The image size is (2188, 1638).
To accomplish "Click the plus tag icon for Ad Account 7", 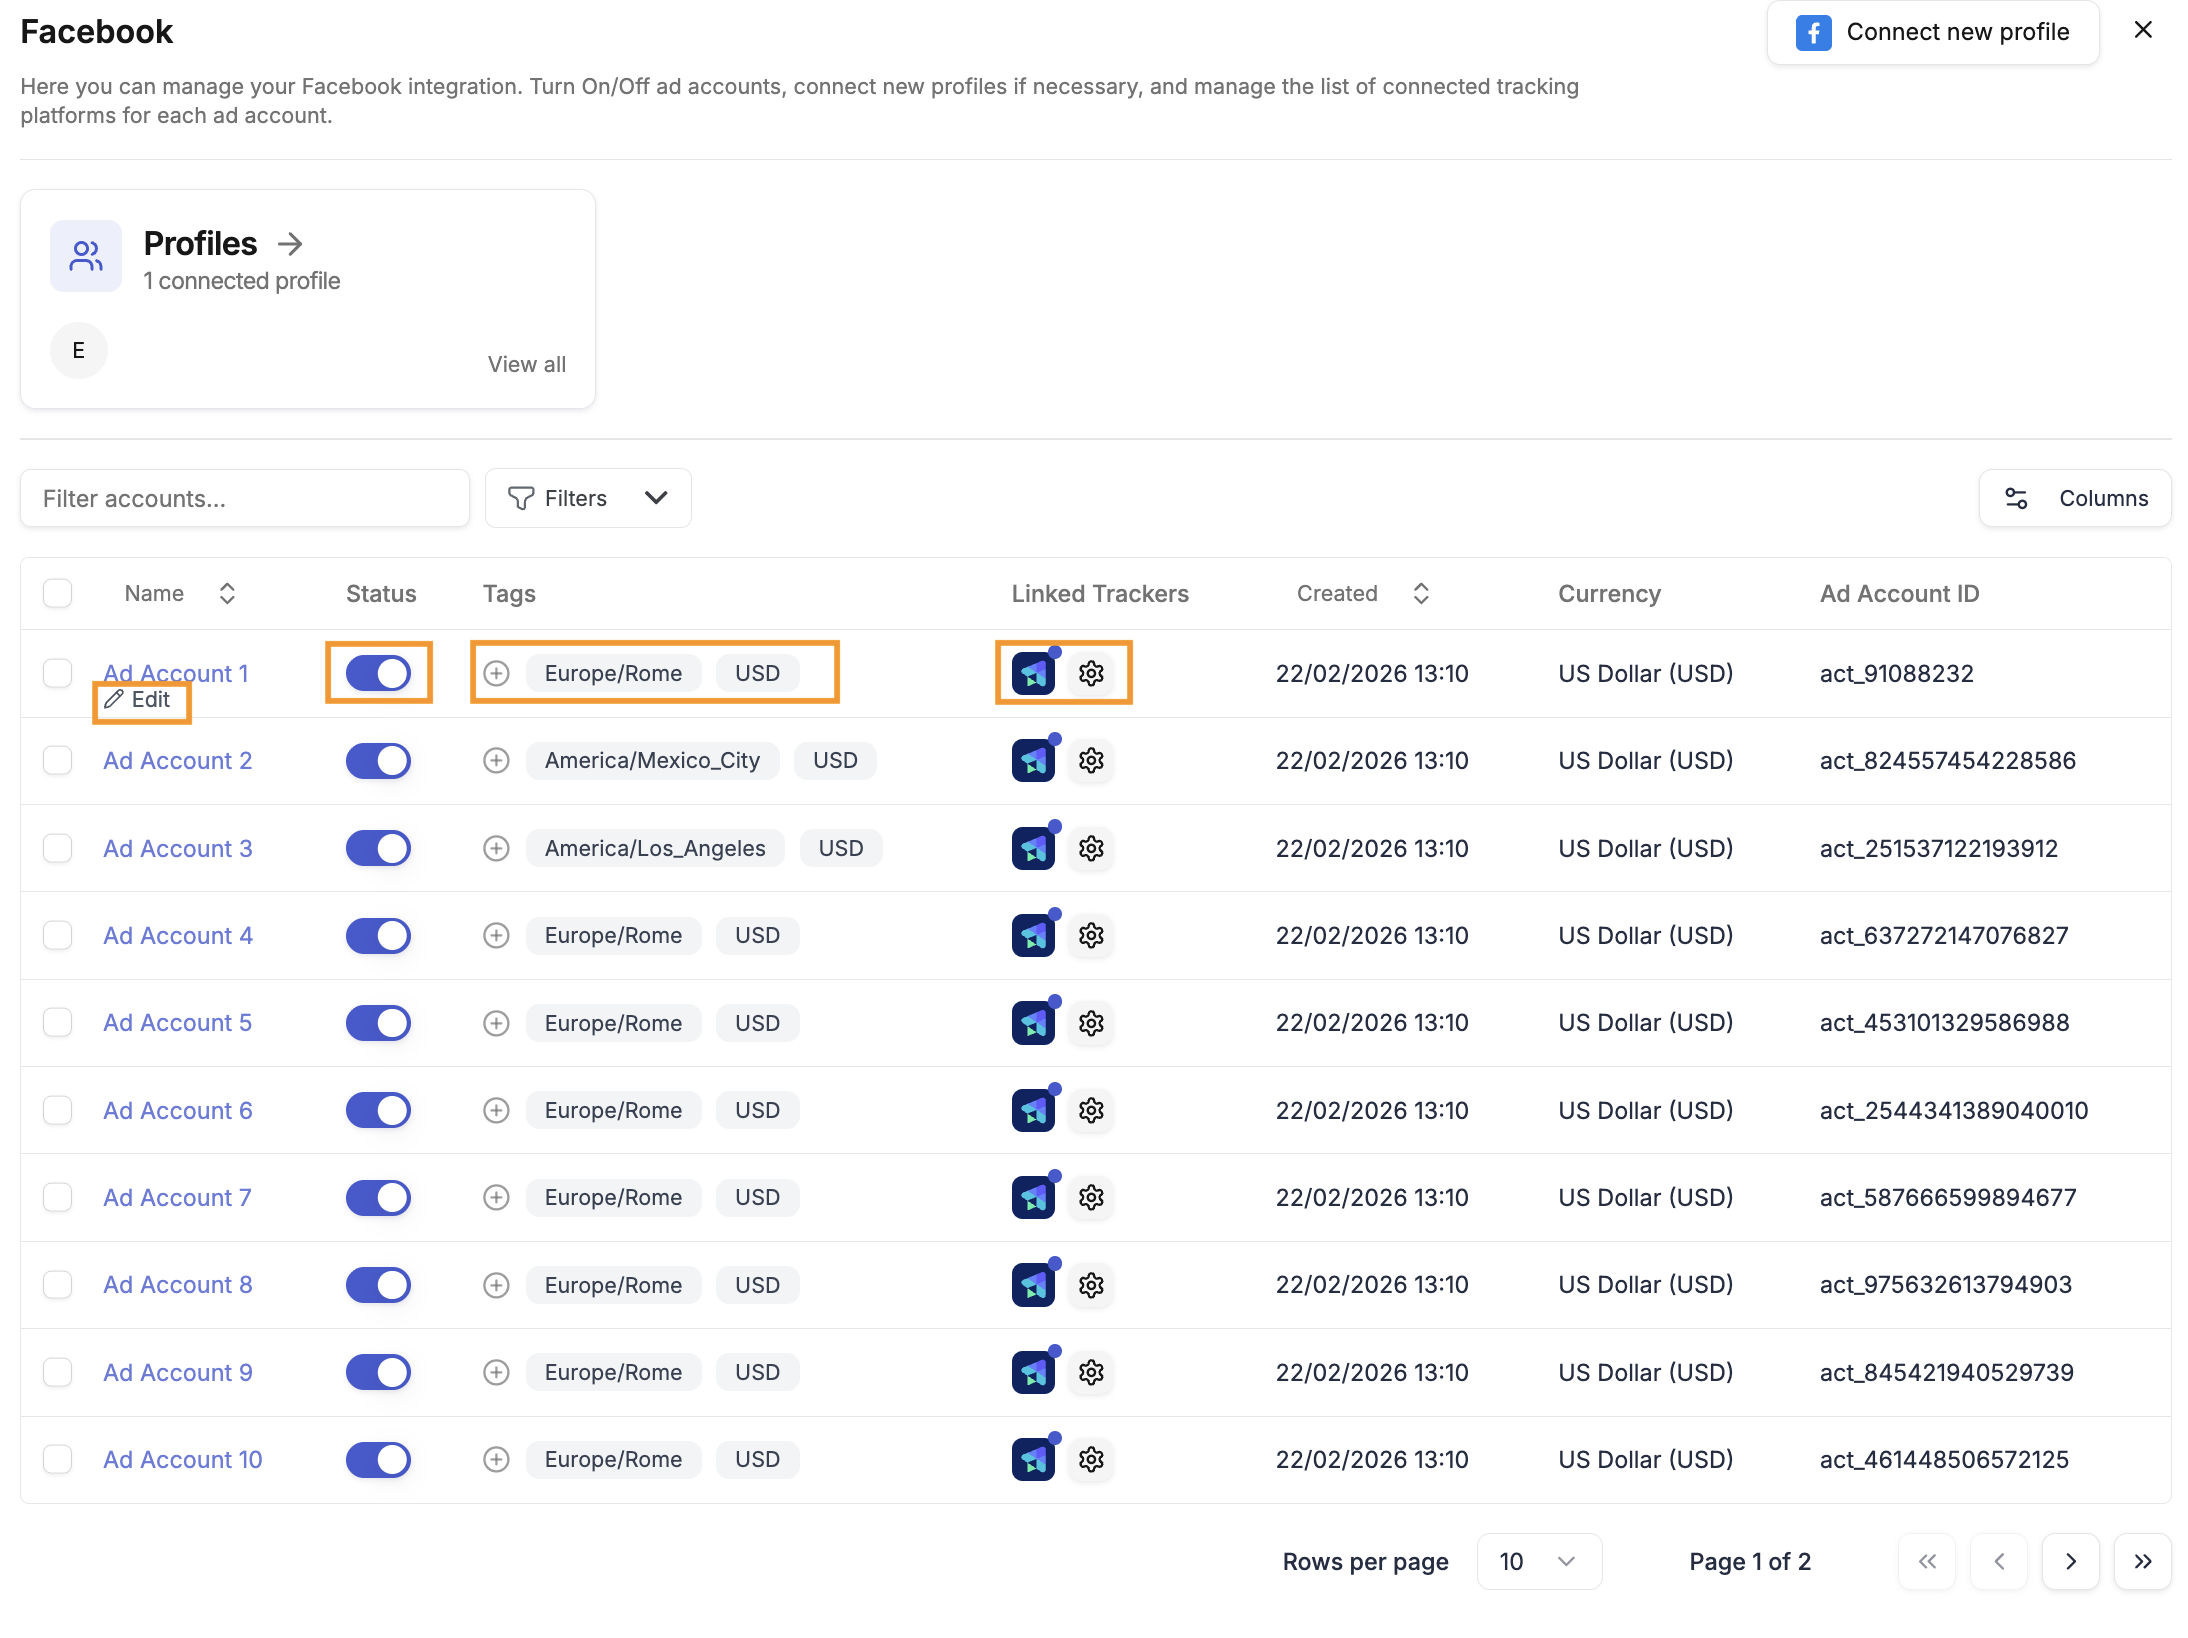I will (496, 1198).
